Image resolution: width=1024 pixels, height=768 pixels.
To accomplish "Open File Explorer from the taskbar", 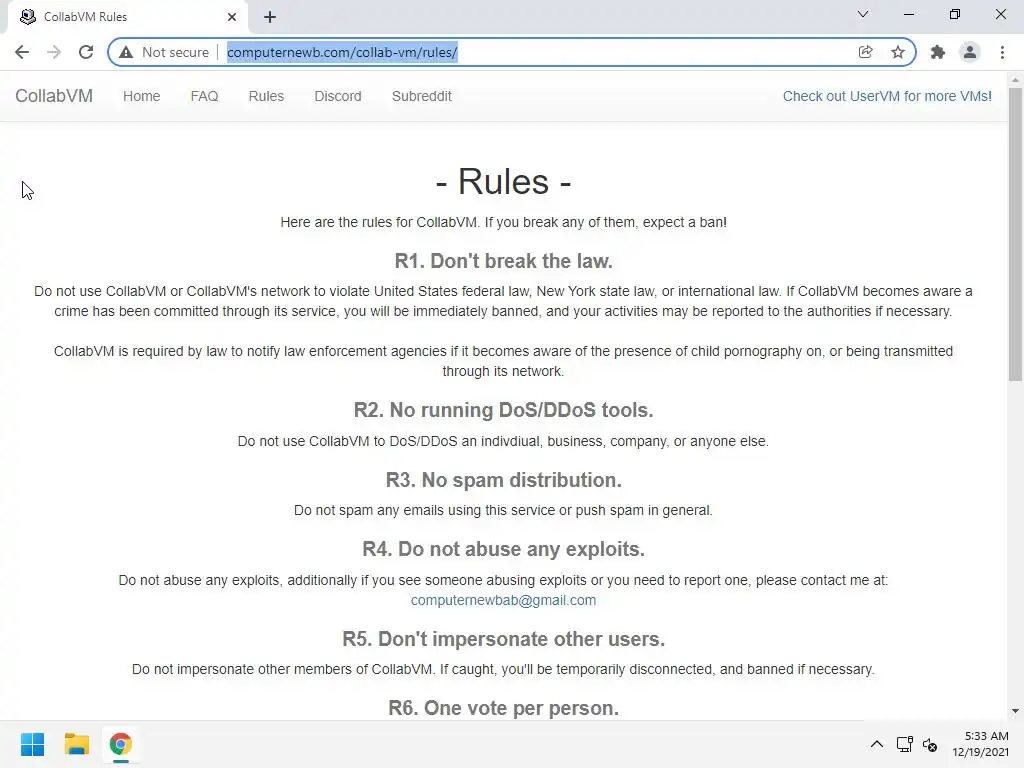I will click(x=76, y=744).
